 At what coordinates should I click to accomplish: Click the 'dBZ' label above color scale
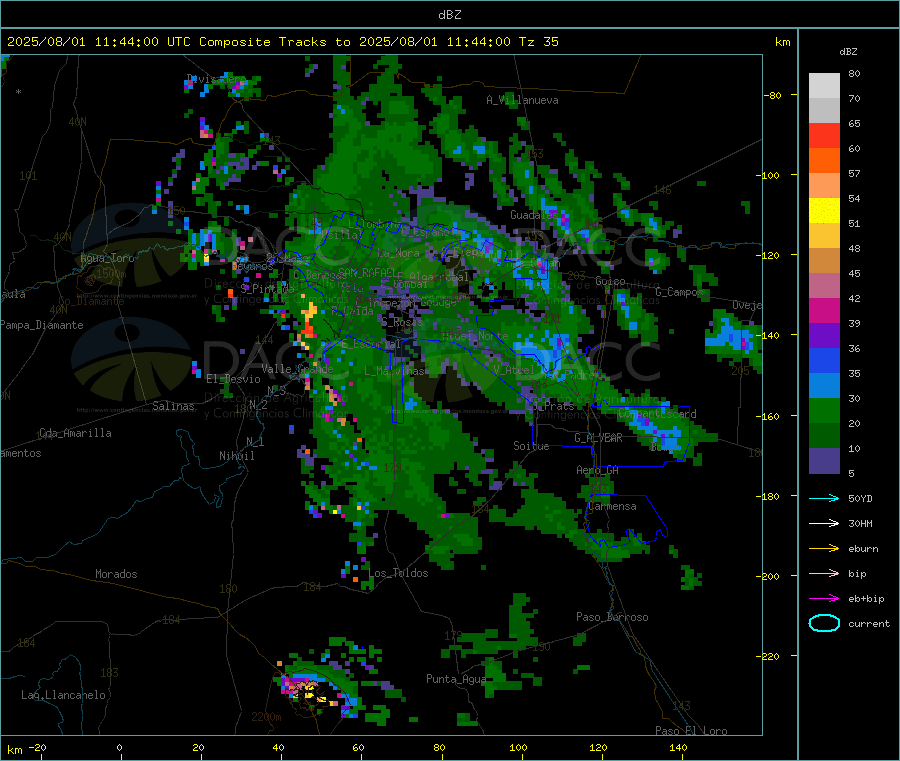coord(848,52)
